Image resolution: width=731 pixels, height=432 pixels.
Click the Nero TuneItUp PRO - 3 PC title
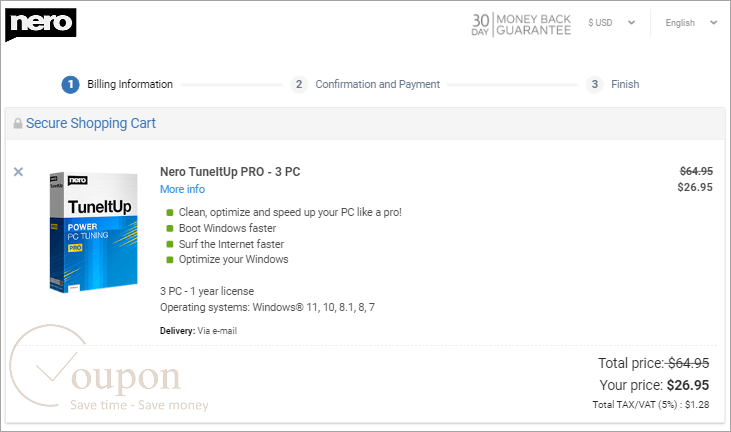(230, 172)
